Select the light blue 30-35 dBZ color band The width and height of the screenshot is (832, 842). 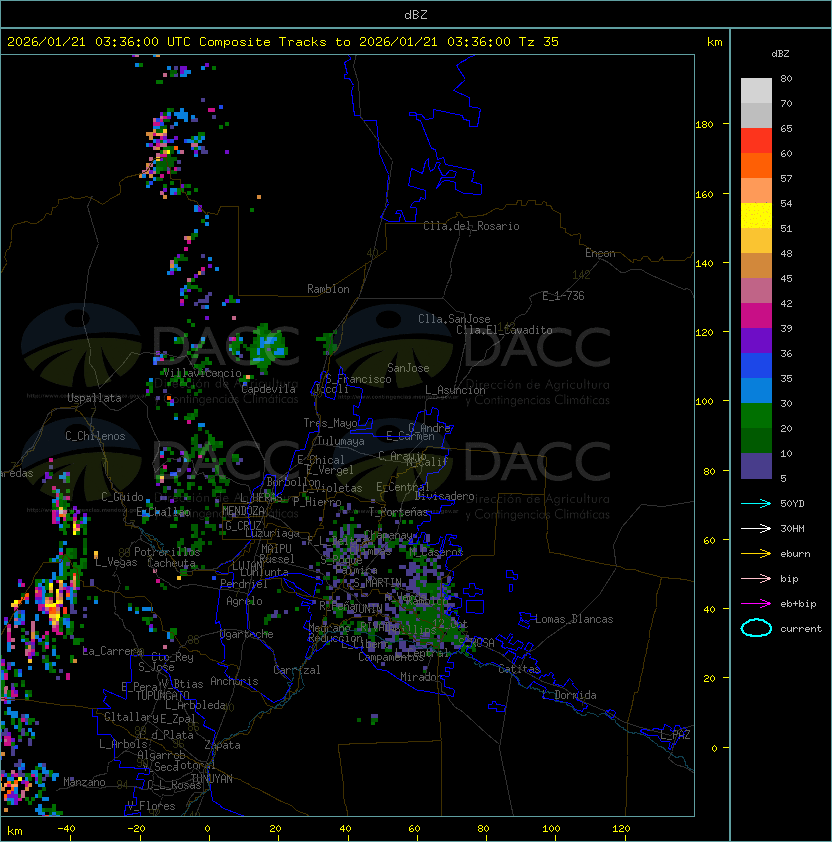pyautogui.click(x=756, y=390)
